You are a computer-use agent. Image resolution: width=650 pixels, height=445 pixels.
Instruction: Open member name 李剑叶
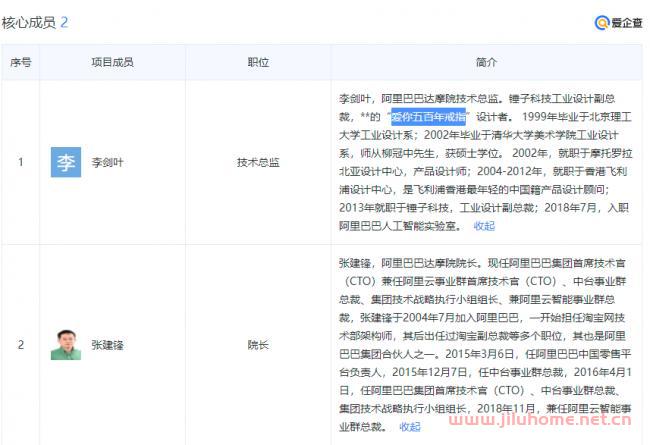point(111,162)
